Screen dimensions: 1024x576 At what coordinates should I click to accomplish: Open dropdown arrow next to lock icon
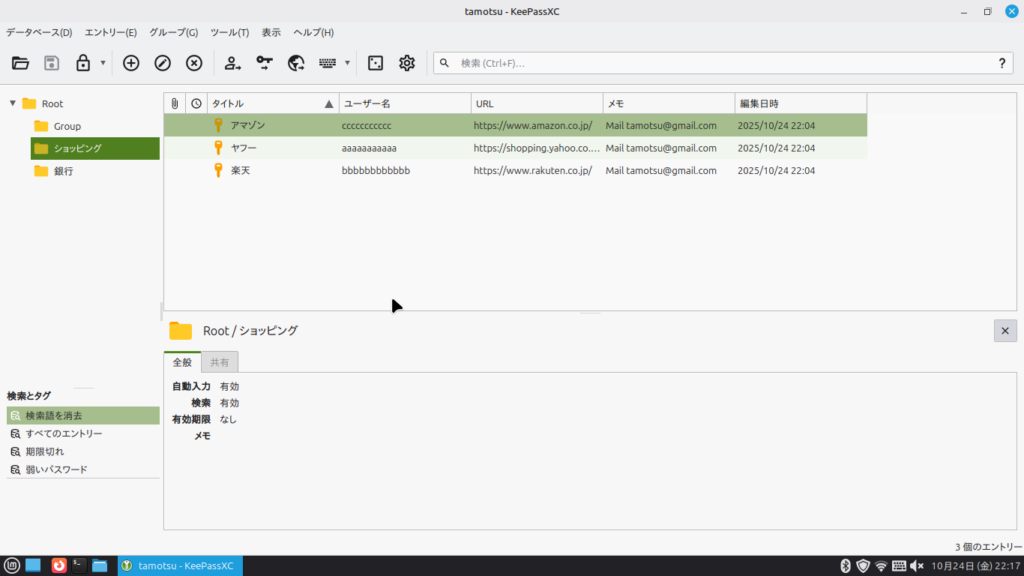click(x=102, y=63)
